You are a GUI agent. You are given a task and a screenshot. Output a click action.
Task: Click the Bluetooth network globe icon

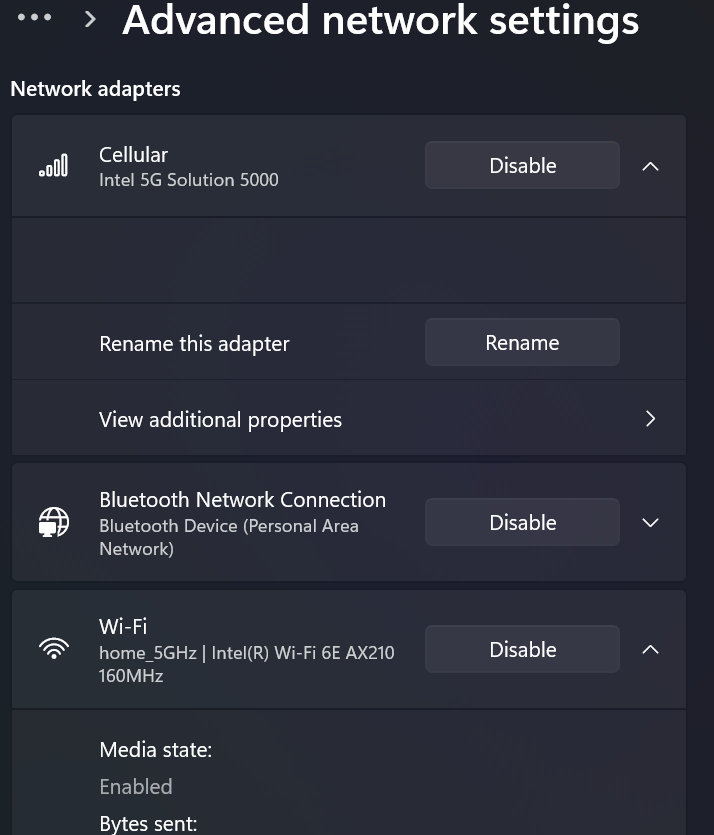click(x=54, y=522)
